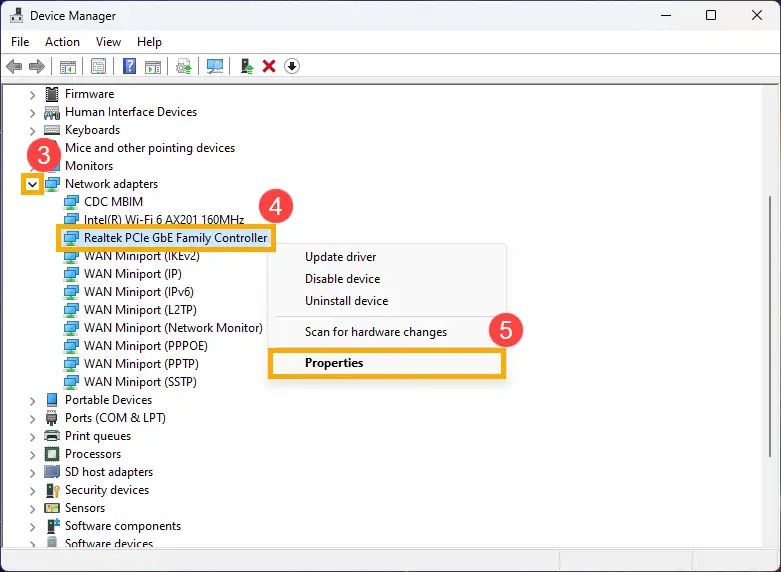Image resolution: width=781 pixels, height=572 pixels.
Task: Select Disable device in the context menu
Action: [342, 279]
